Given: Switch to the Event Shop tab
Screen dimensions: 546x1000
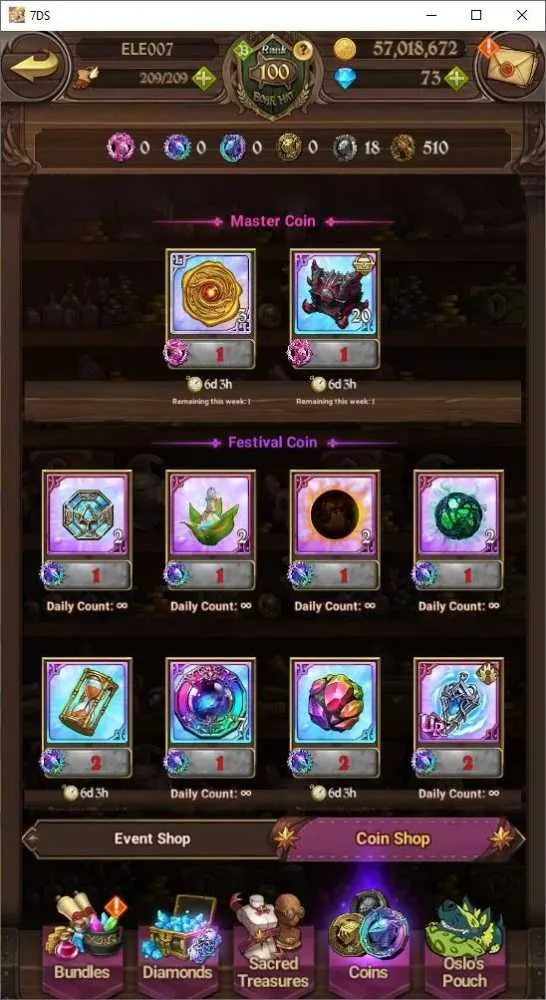Looking at the screenshot, I should click(x=152, y=839).
